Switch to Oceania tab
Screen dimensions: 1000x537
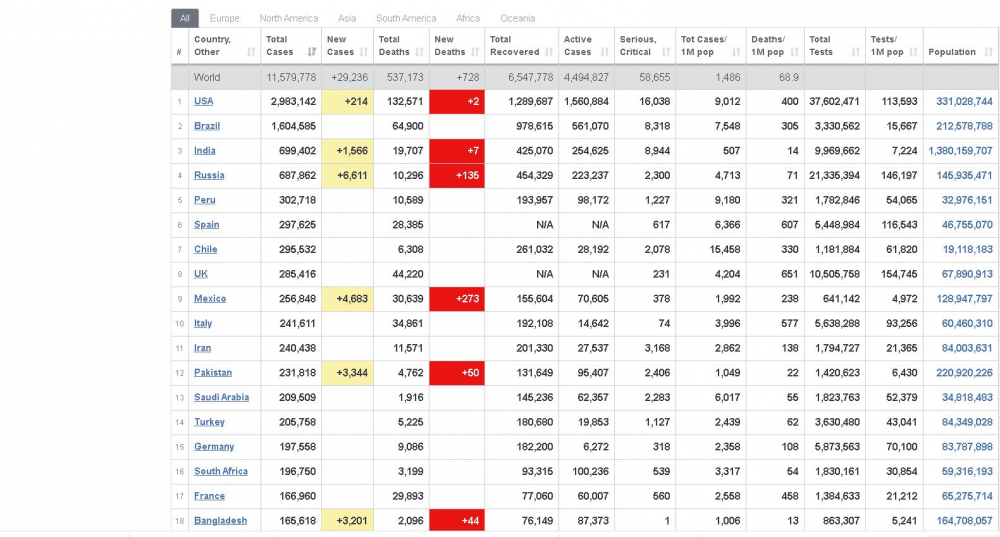pyautogui.click(x=518, y=18)
